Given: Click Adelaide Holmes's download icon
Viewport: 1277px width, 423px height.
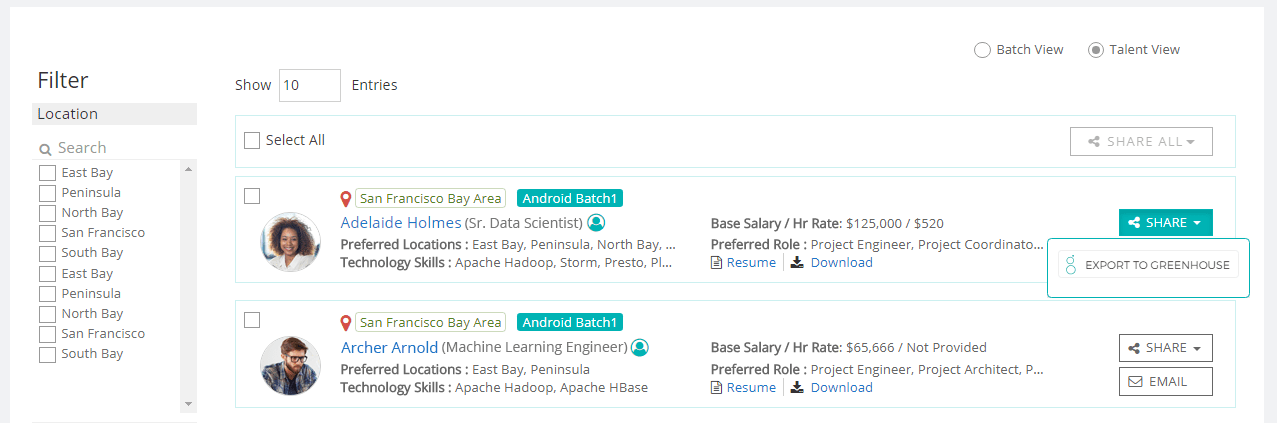Looking at the screenshot, I should pyautogui.click(x=797, y=263).
